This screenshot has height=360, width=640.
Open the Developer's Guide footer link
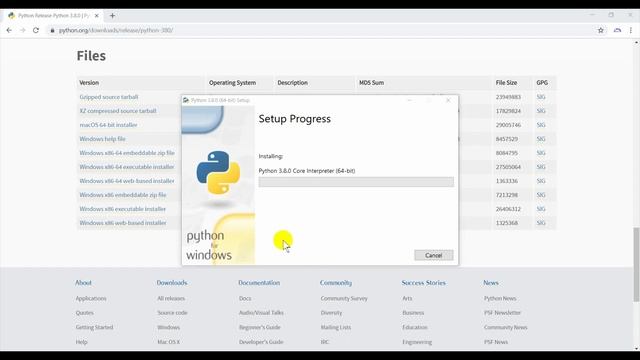click(x=261, y=342)
